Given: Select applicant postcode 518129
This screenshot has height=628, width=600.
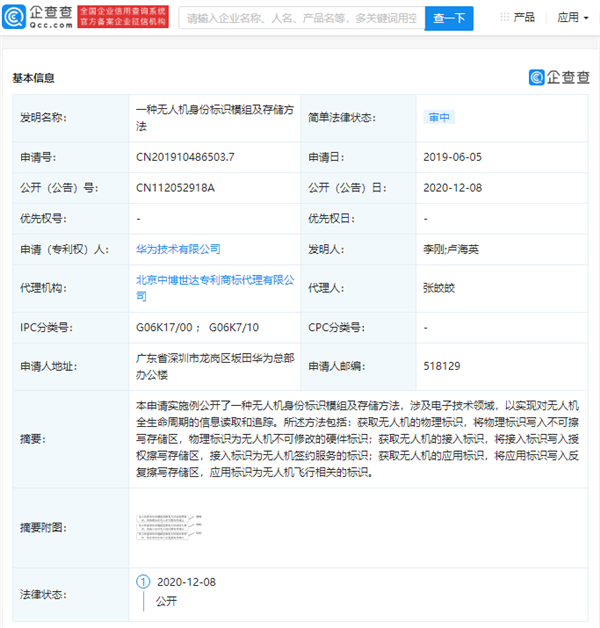Looking at the screenshot, I should [x=442, y=366].
